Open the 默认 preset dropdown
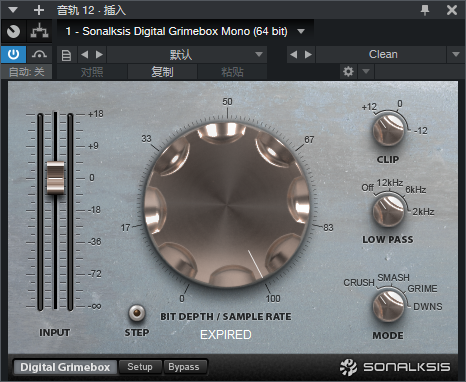 (187, 55)
